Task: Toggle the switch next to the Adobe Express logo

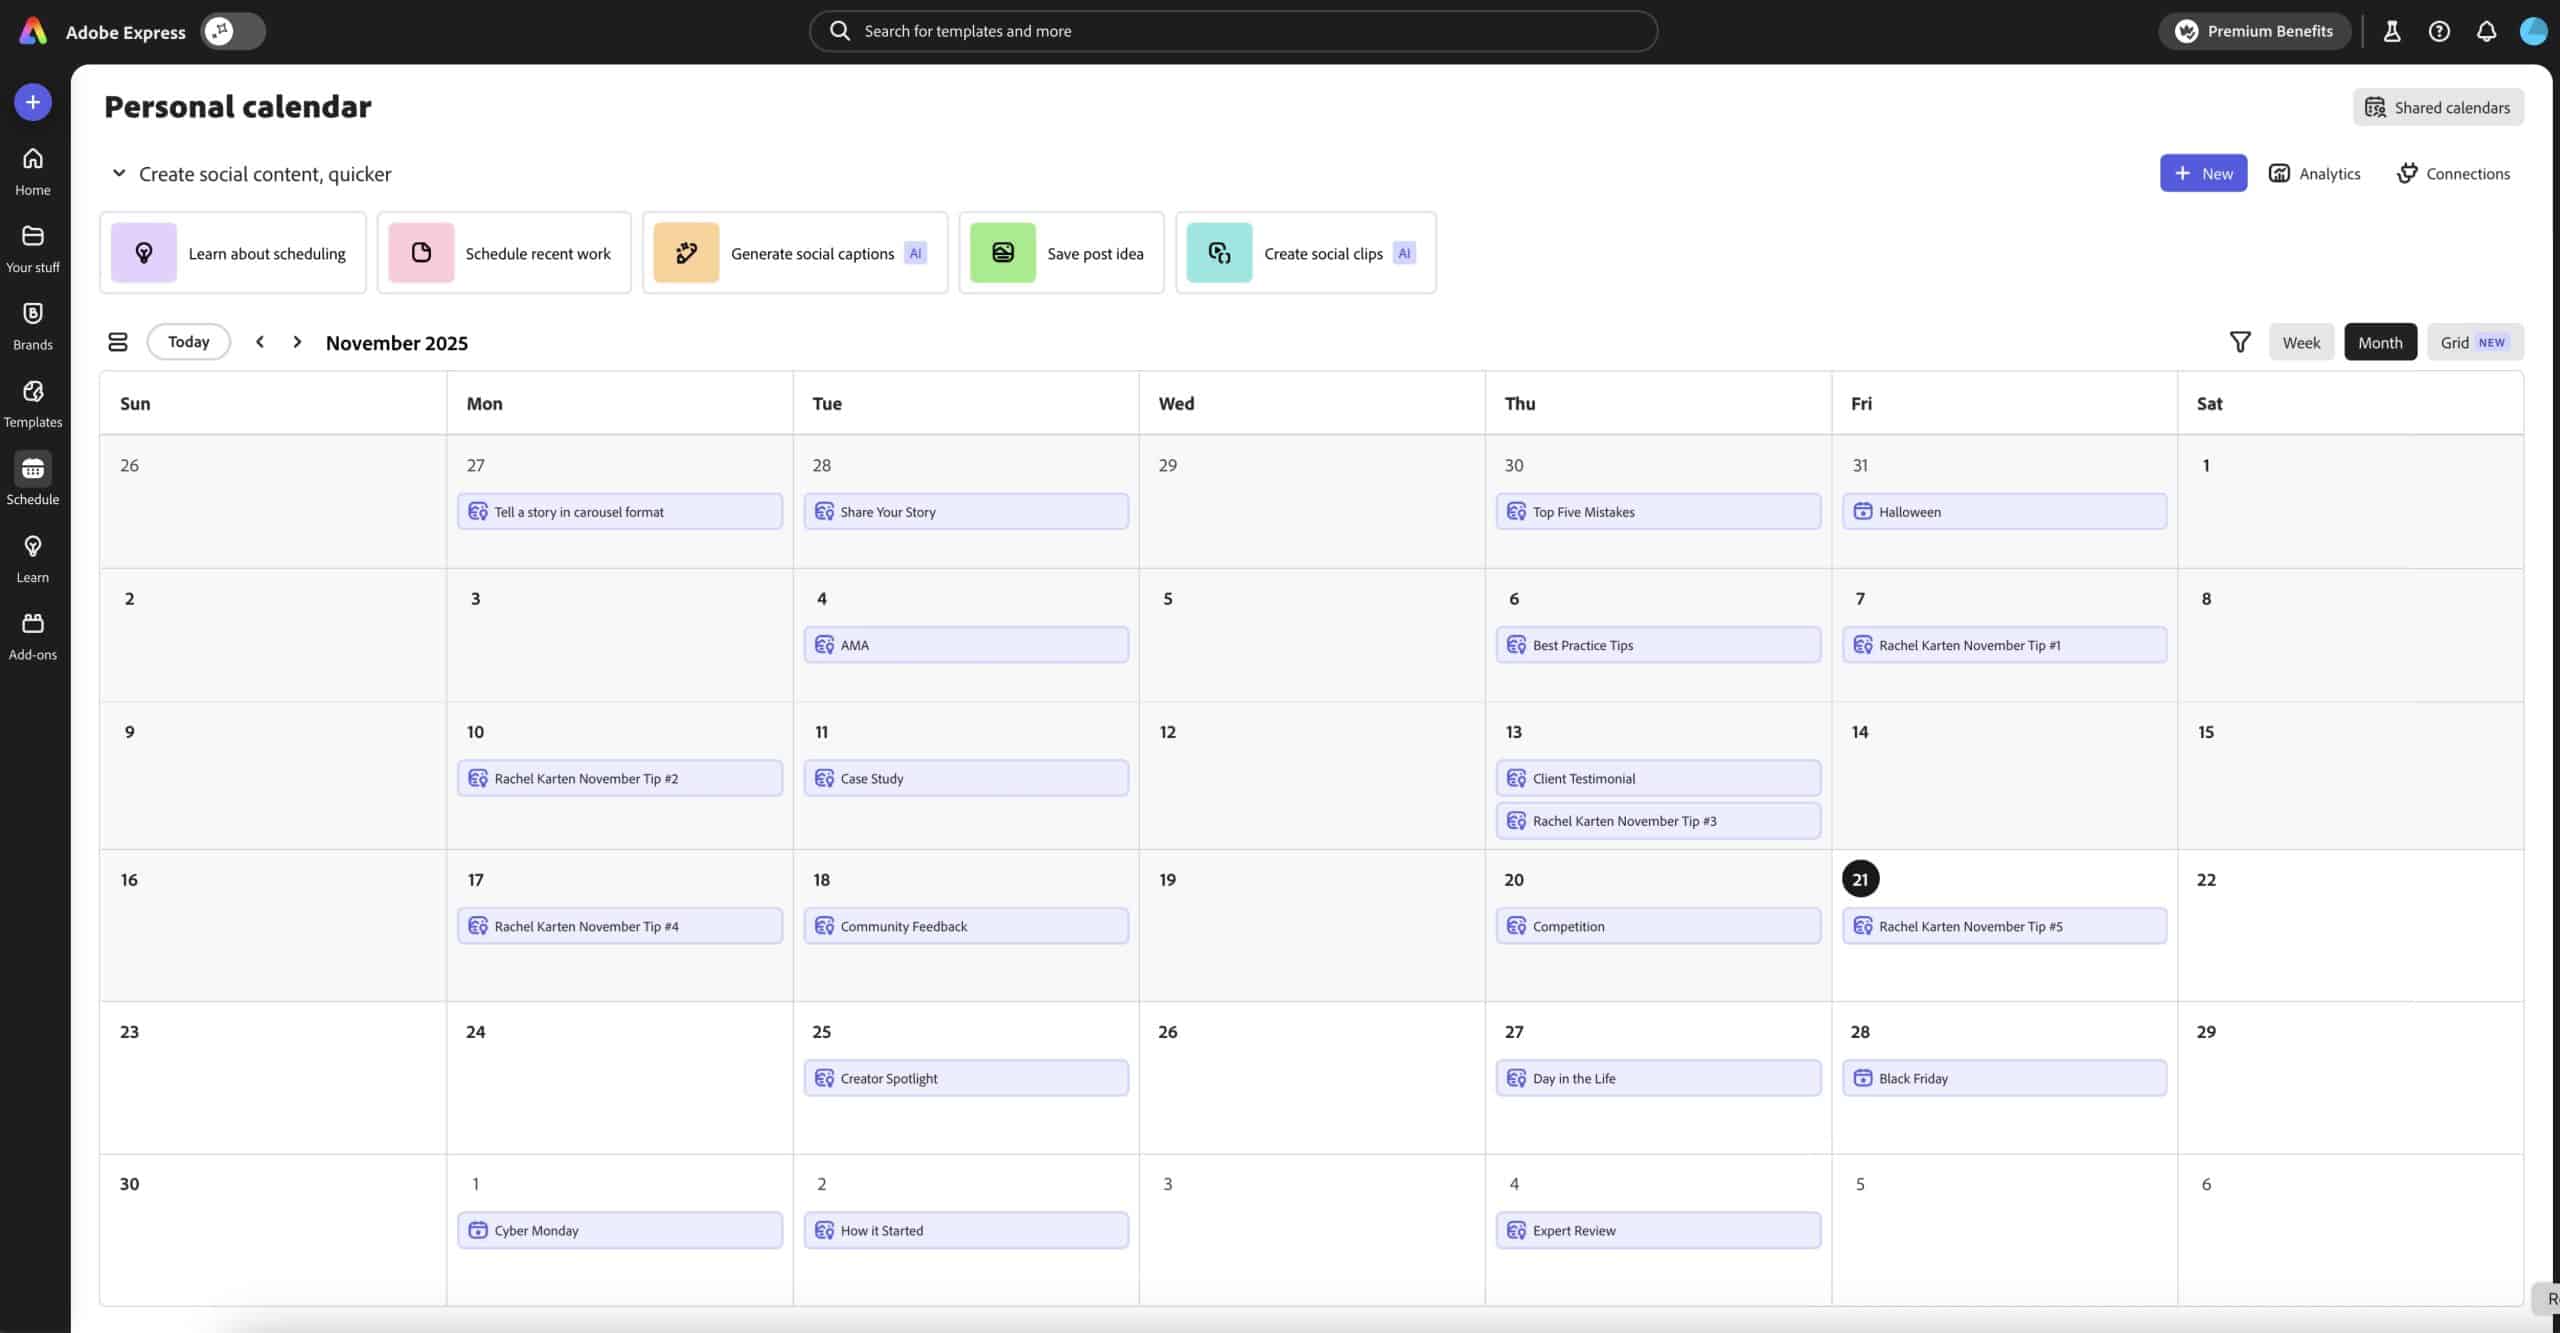Action: point(231,31)
